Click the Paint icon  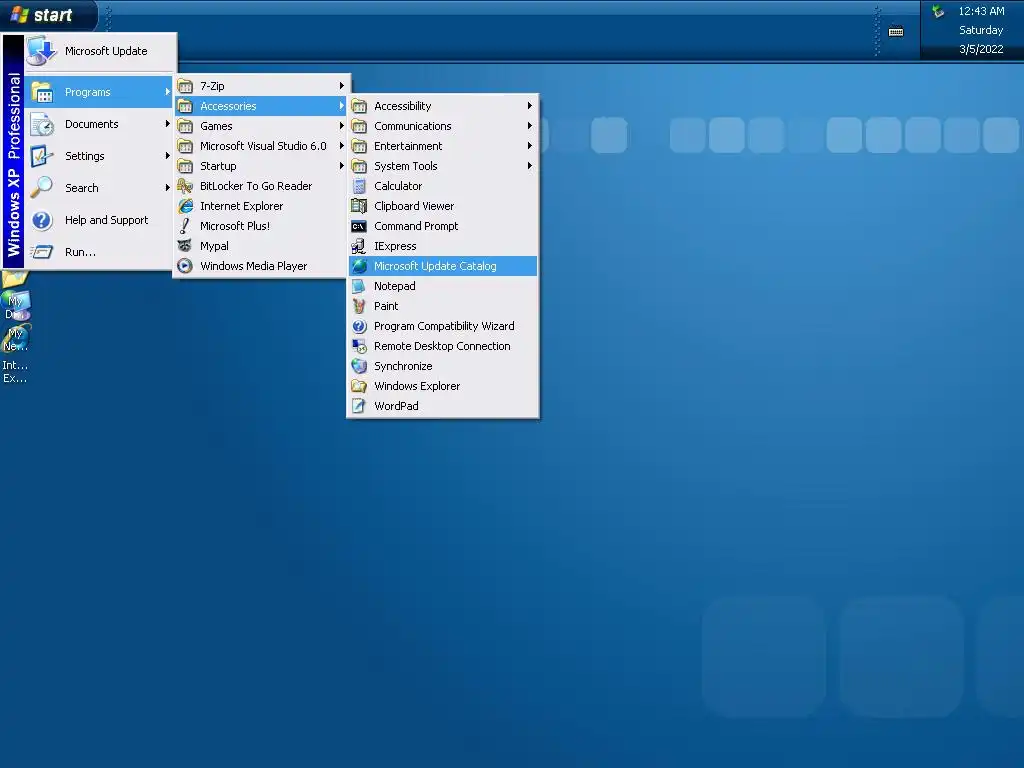coord(359,306)
